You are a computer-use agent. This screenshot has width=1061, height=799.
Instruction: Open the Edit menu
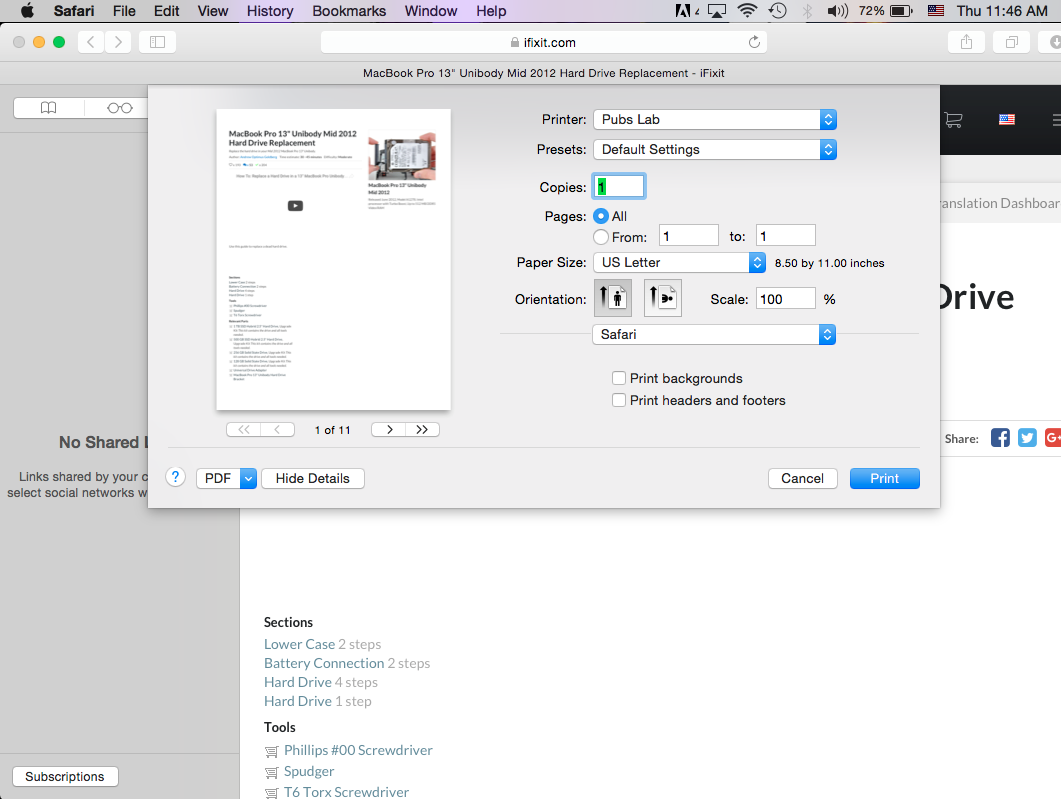[x=166, y=11]
